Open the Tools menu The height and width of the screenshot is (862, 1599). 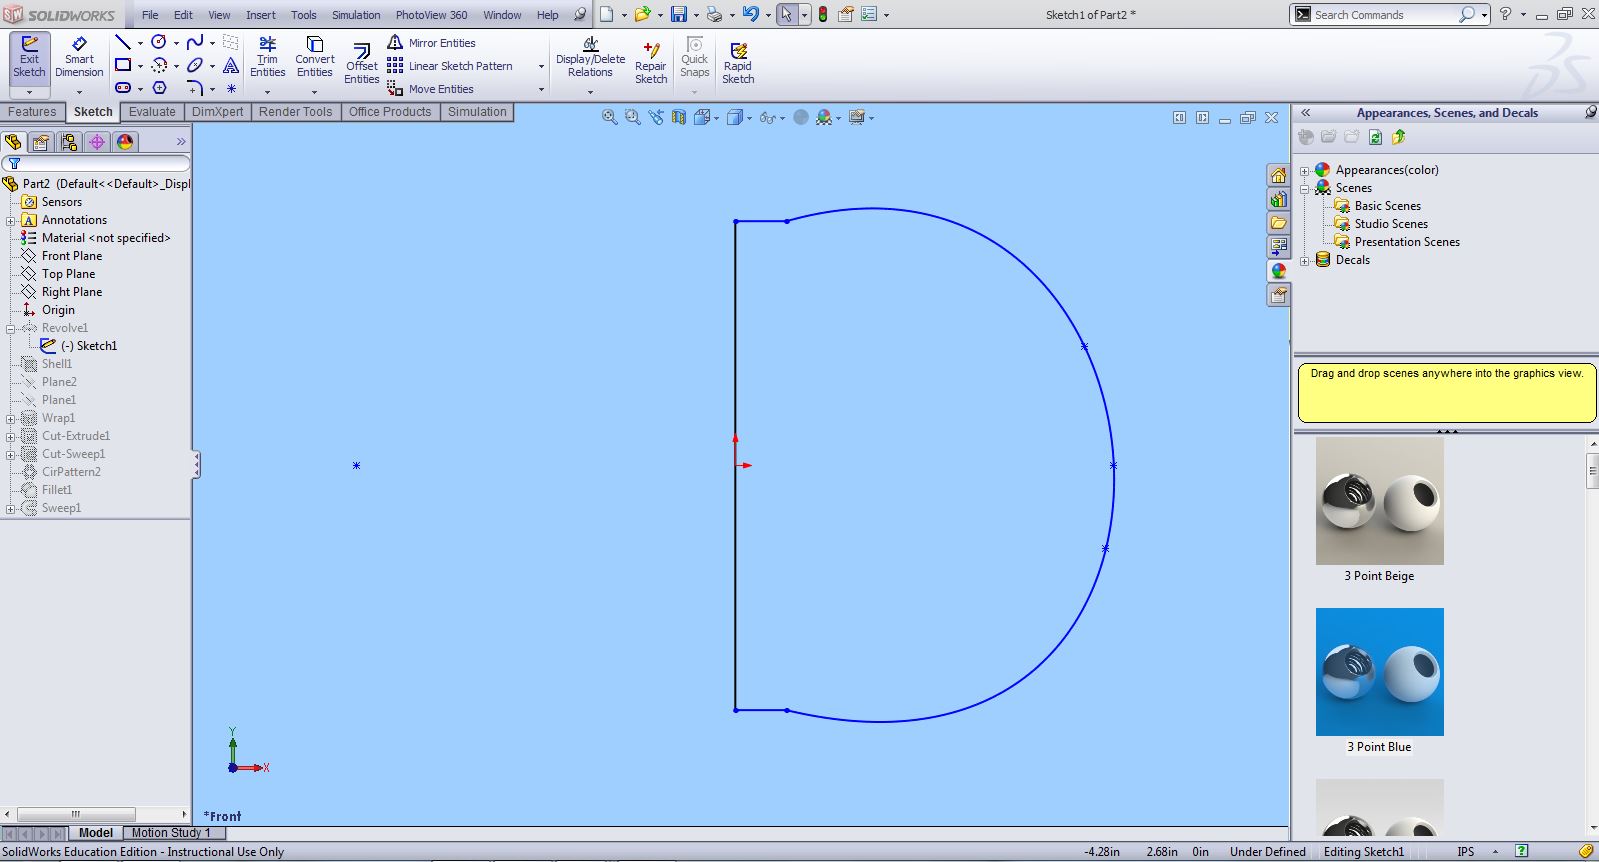tap(304, 15)
